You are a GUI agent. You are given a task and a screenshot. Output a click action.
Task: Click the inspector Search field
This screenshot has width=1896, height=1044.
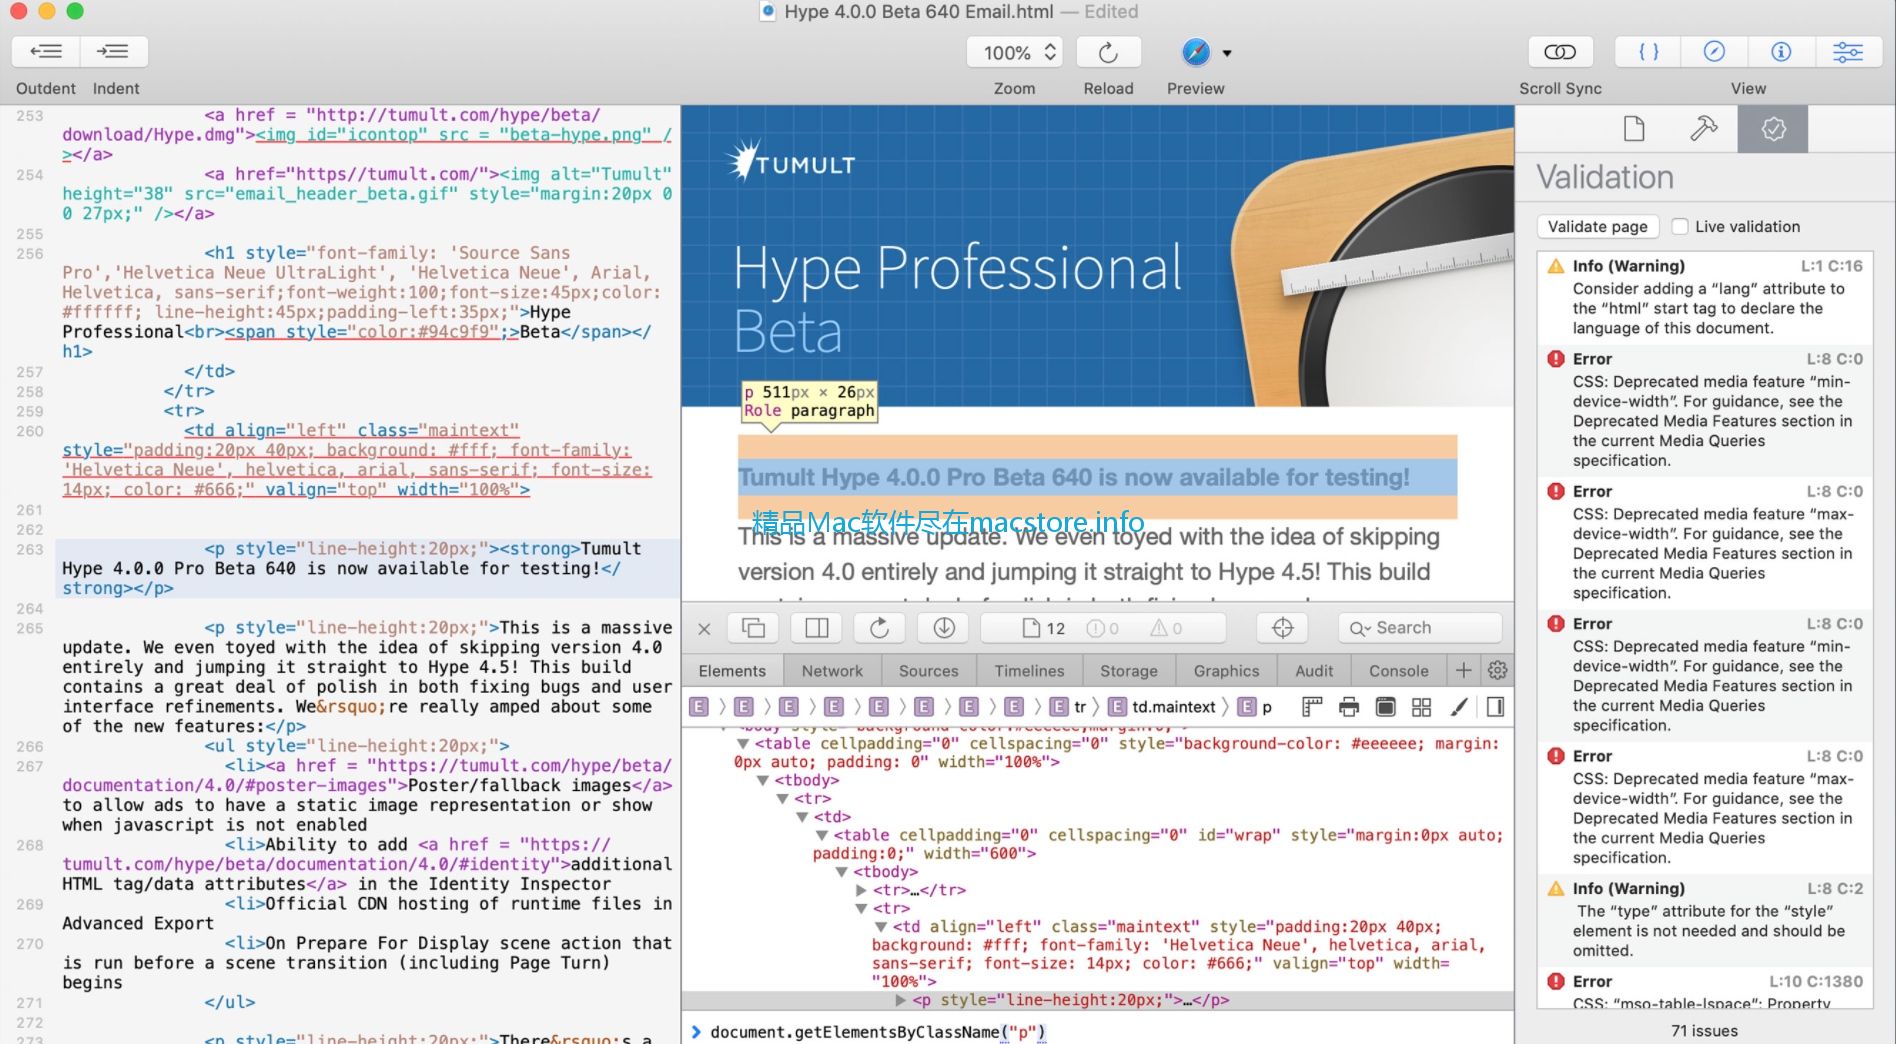coord(1420,628)
